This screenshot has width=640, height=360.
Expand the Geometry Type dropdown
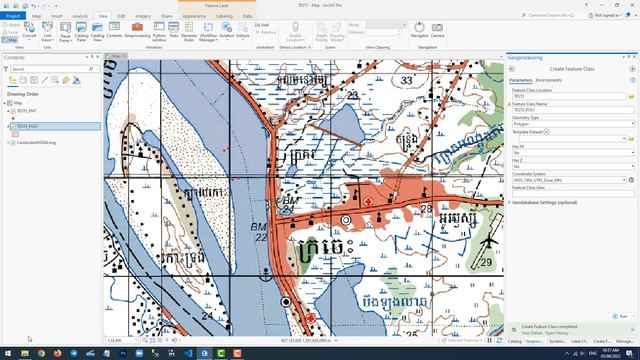click(x=632, y=124)
